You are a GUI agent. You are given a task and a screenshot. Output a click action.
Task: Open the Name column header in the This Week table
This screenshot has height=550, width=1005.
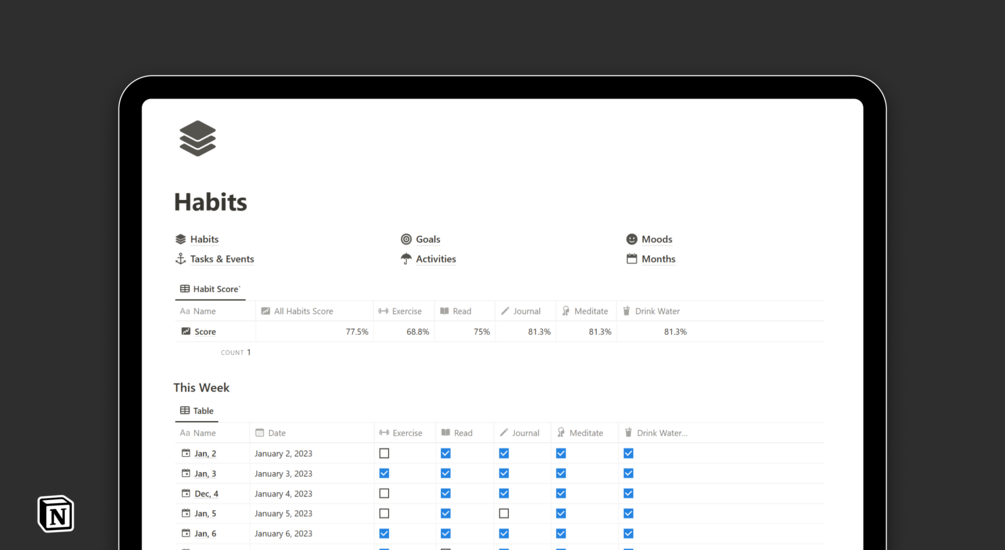click(212, 433)
